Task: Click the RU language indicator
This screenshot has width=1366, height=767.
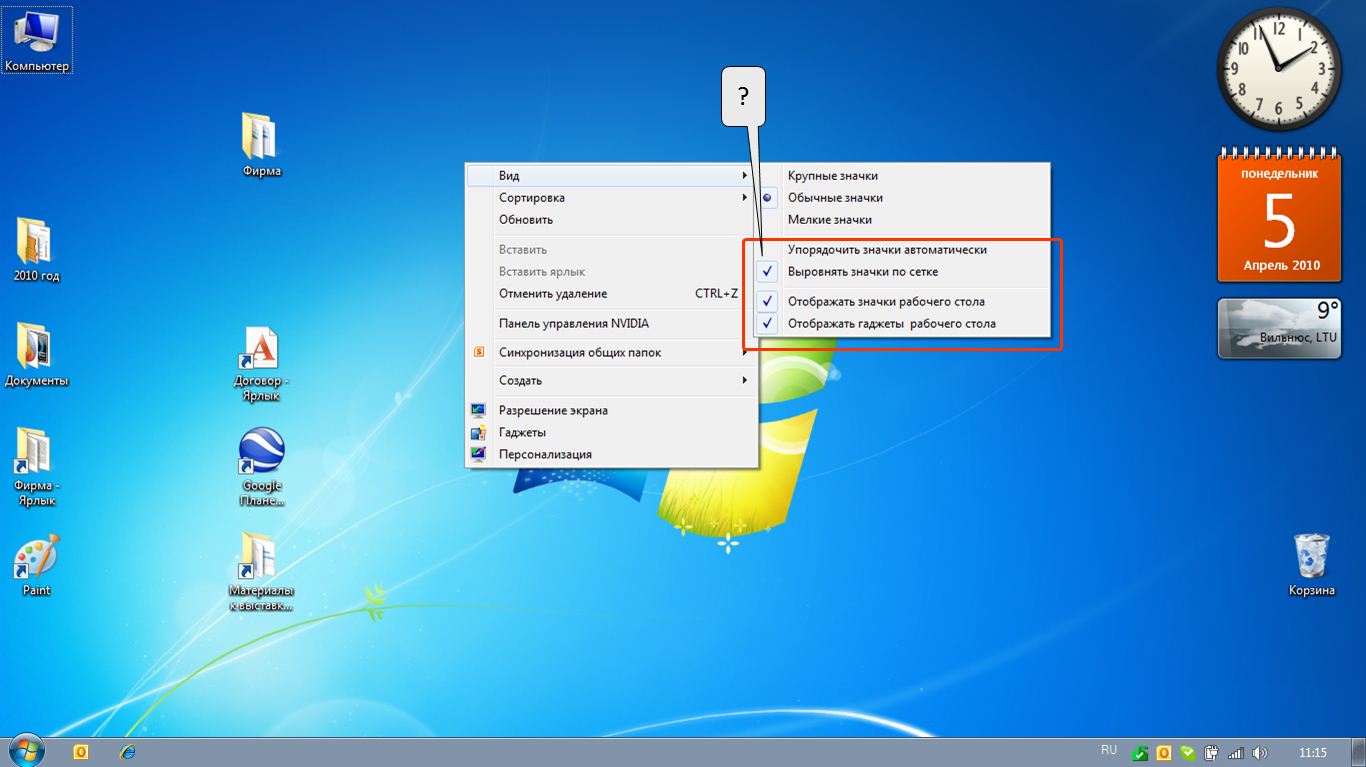Action: [x=1108, y=750]
